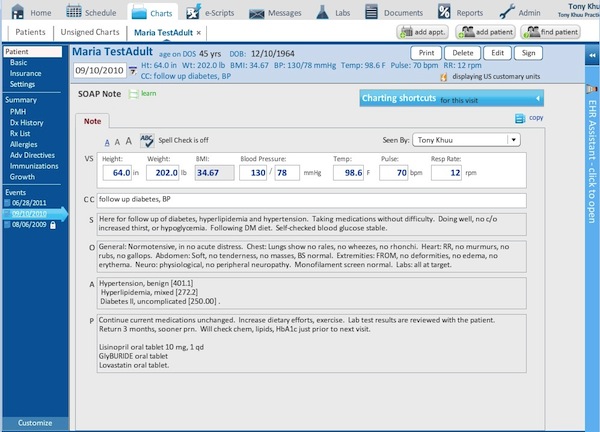
Task: Click the Edit button
Action: [x=497, y=53]
